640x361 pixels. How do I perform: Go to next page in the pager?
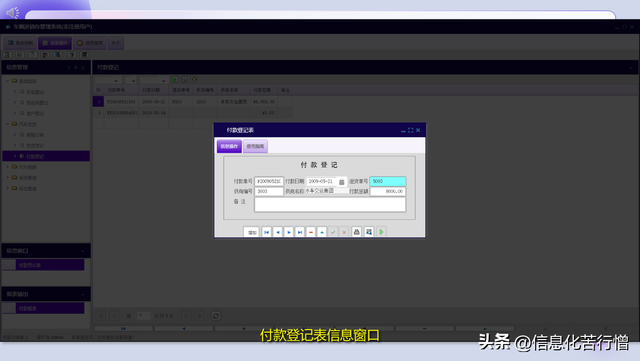[186, 316]
